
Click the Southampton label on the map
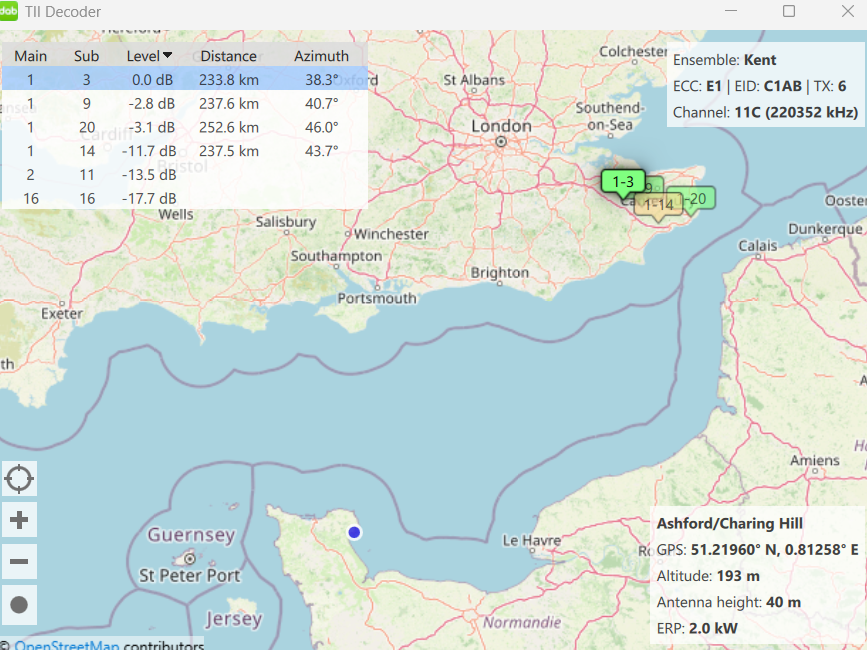336,256
